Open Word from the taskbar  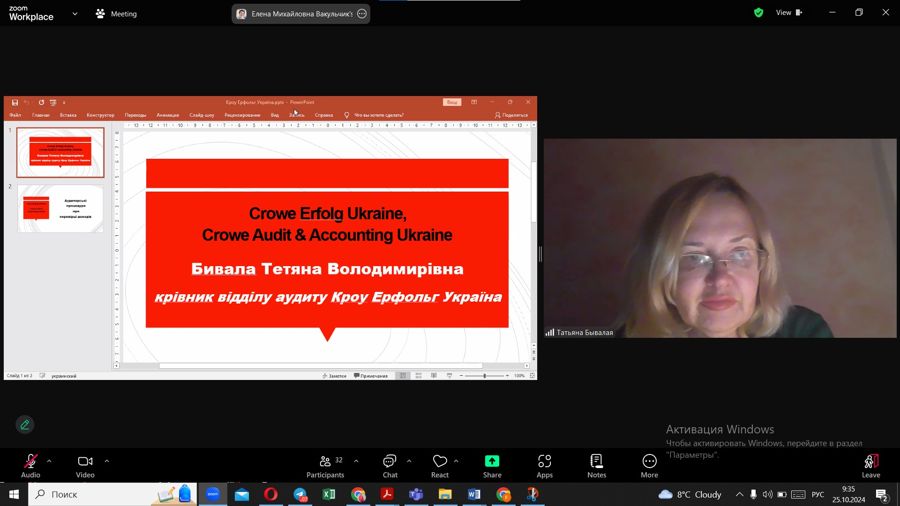pyautogui.click(x=474, y=494)
